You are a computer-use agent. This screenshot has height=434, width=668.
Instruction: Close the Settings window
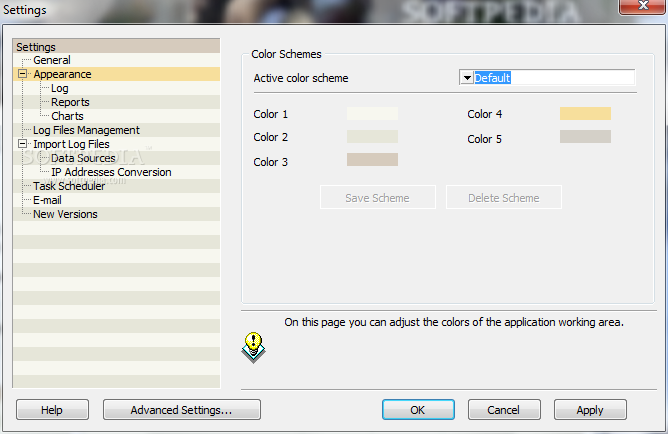click(642, 6)
